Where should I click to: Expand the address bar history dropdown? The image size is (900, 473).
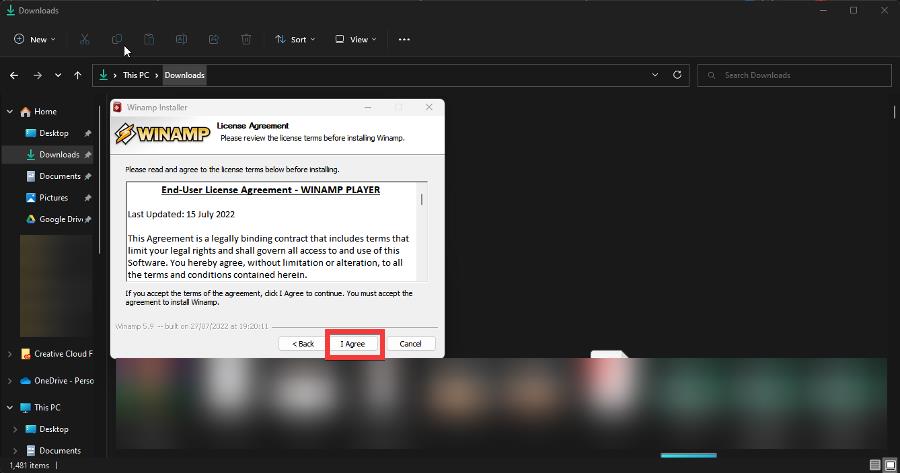(x=655, y=75)
